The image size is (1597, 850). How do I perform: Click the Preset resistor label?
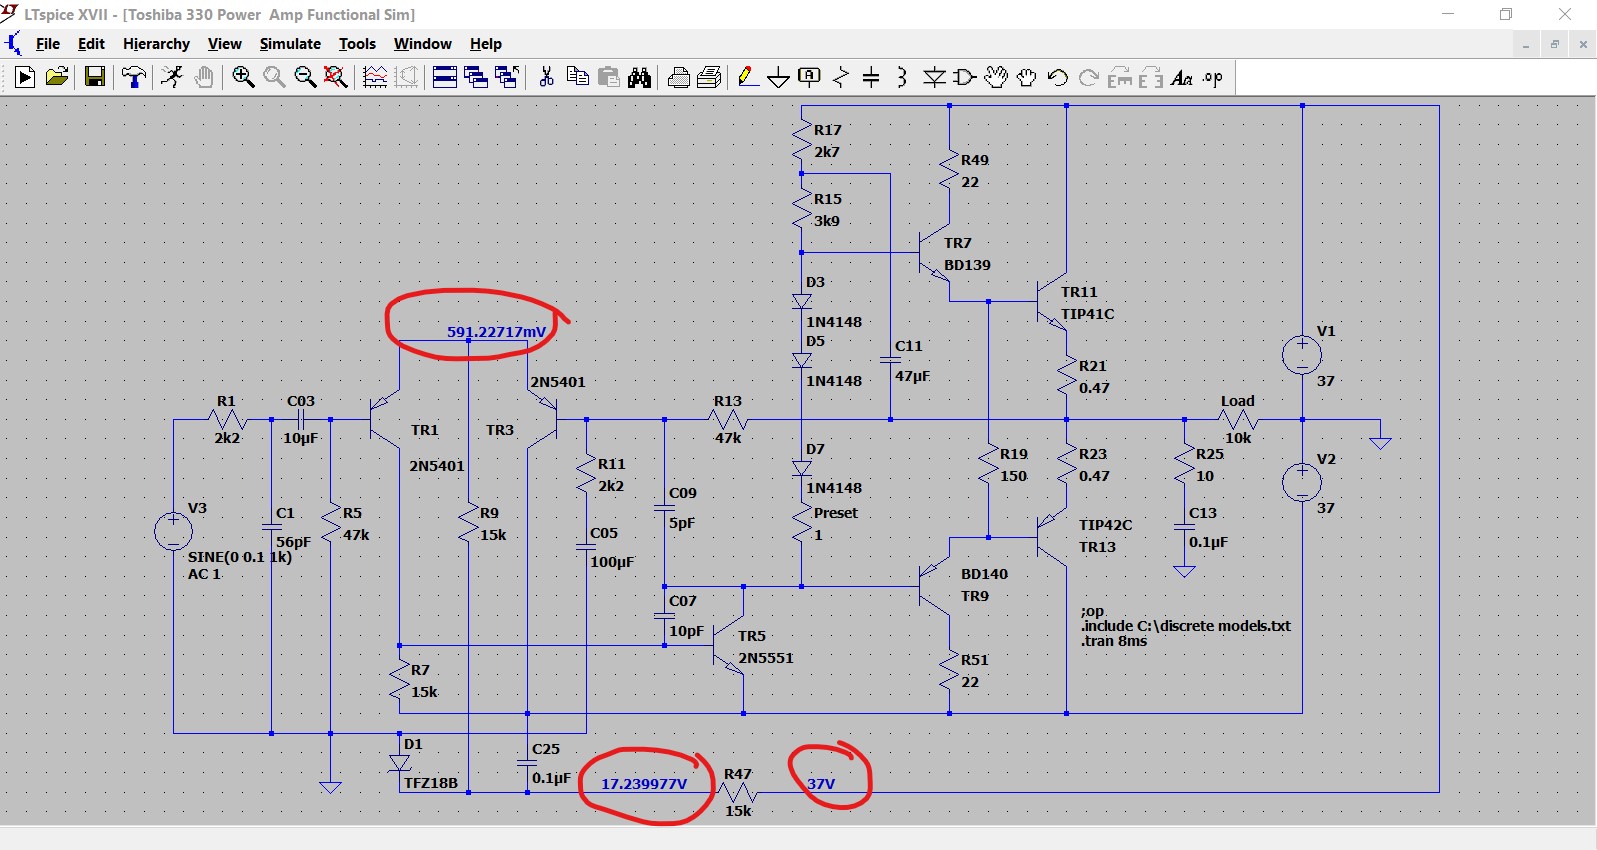coord(836,513)
